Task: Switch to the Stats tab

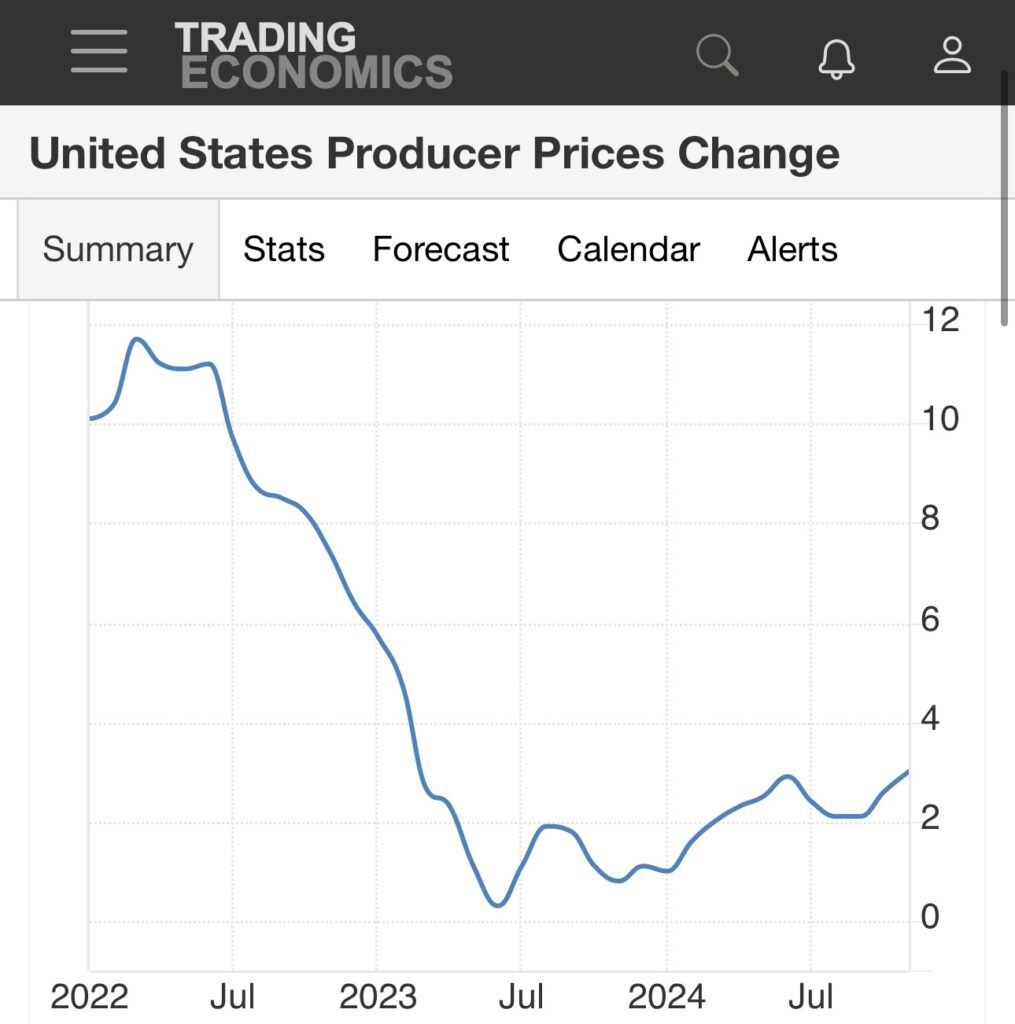Action: tap(284, 249)
